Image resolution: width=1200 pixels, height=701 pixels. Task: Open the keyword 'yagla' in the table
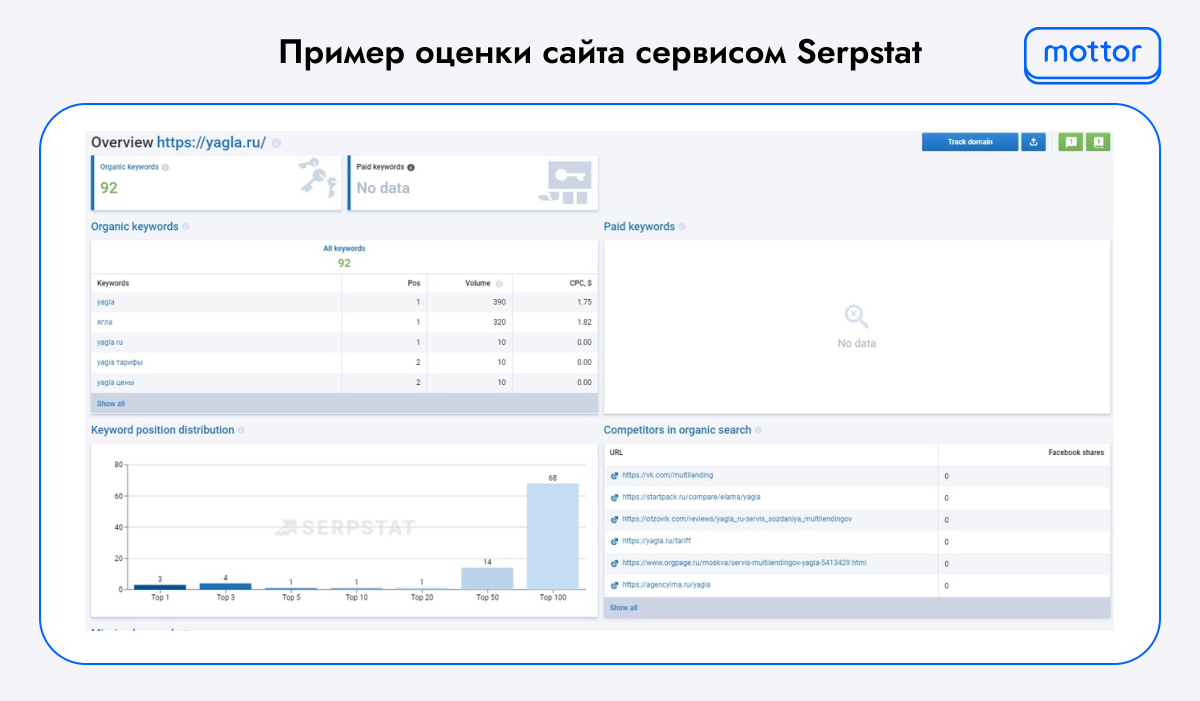click(106, 302)
